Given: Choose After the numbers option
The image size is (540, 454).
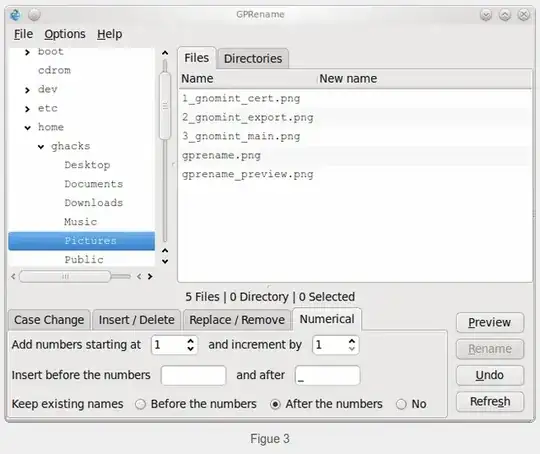Looking at the screenshot, I should tap(275, 404).
